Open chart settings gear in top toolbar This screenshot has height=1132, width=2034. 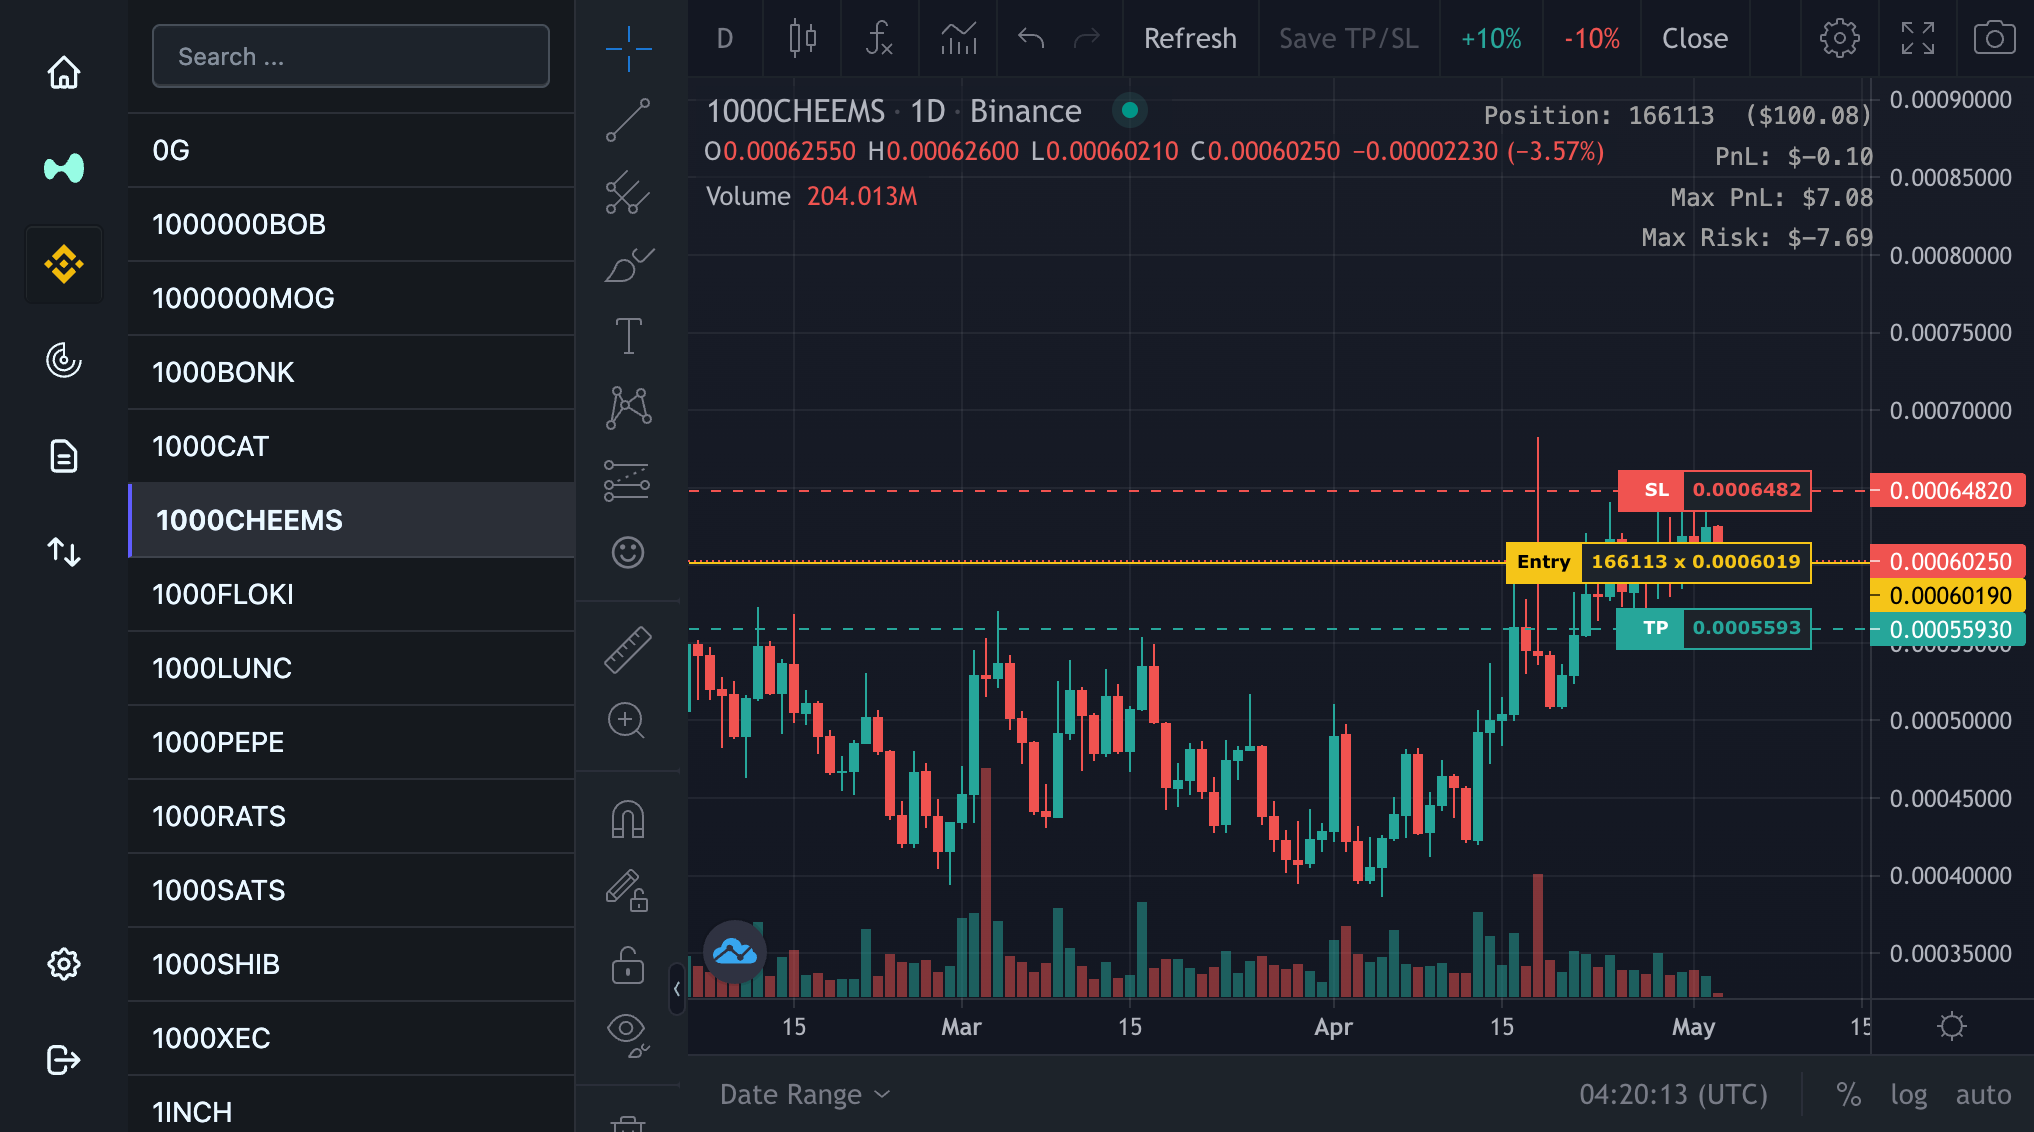(1839, 38)
